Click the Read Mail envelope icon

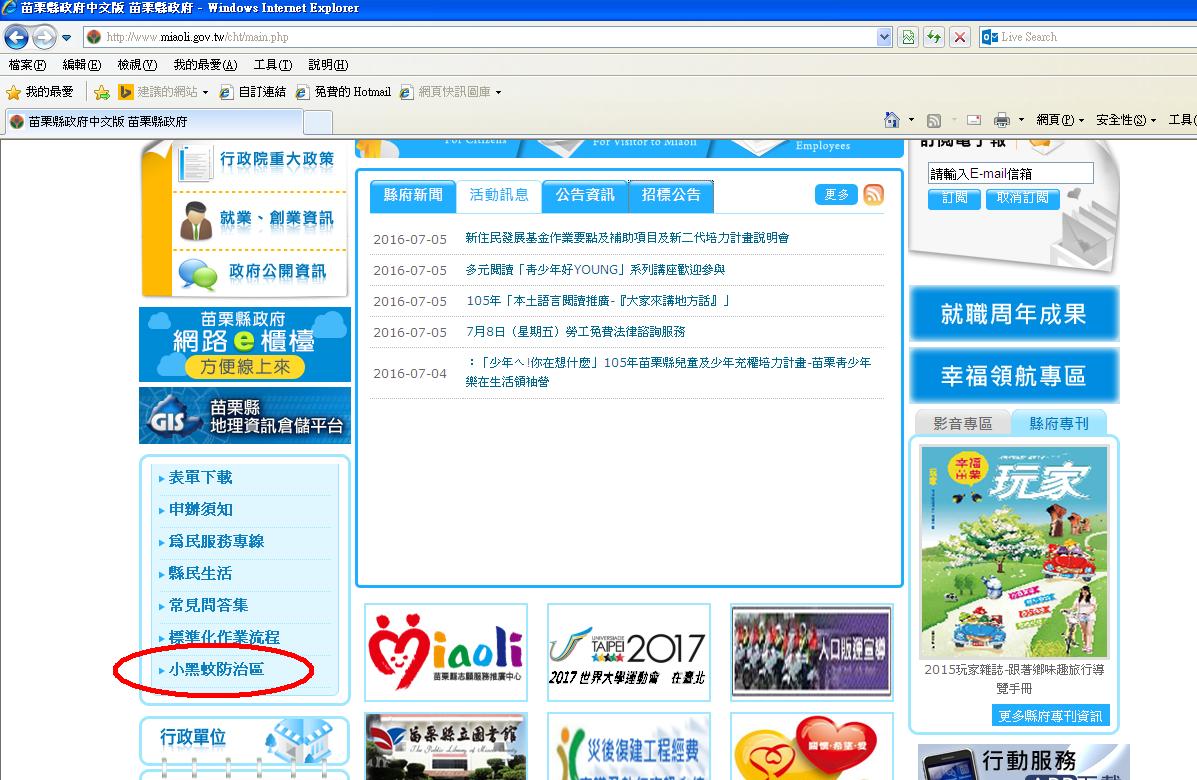click(x=973, y=120)
